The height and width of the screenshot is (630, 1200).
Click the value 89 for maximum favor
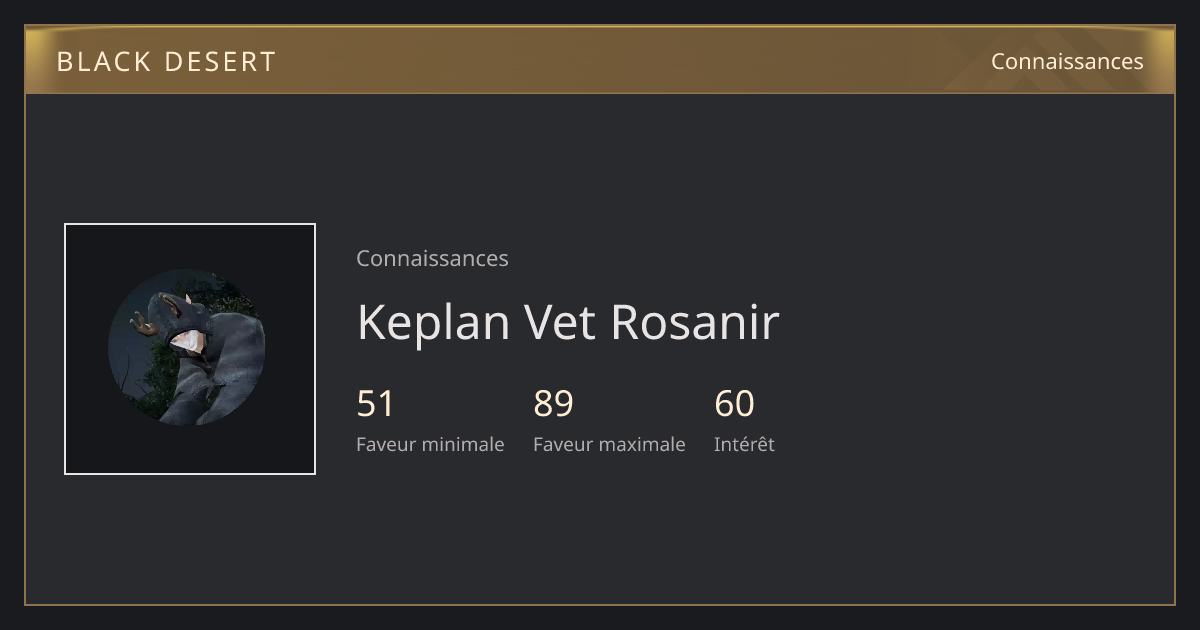tap(553, 404)
